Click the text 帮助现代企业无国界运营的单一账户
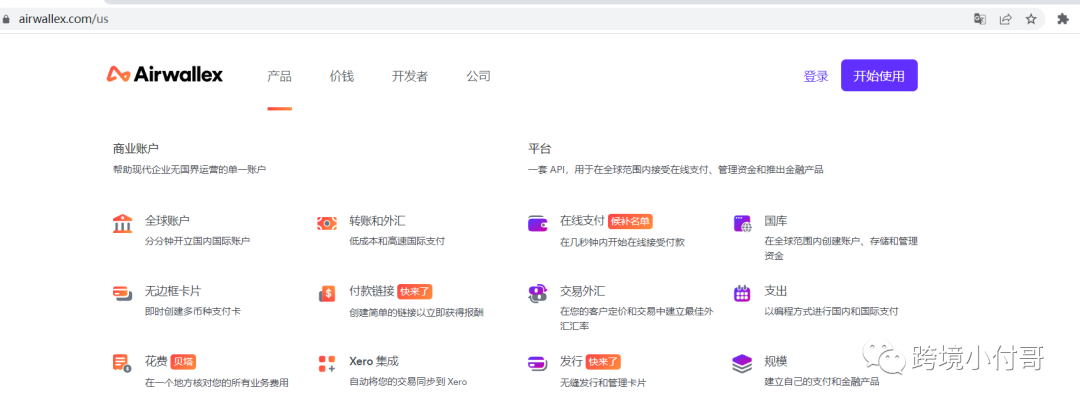The height and width of the screenshot is (406, 1080). tap(189, 169)
